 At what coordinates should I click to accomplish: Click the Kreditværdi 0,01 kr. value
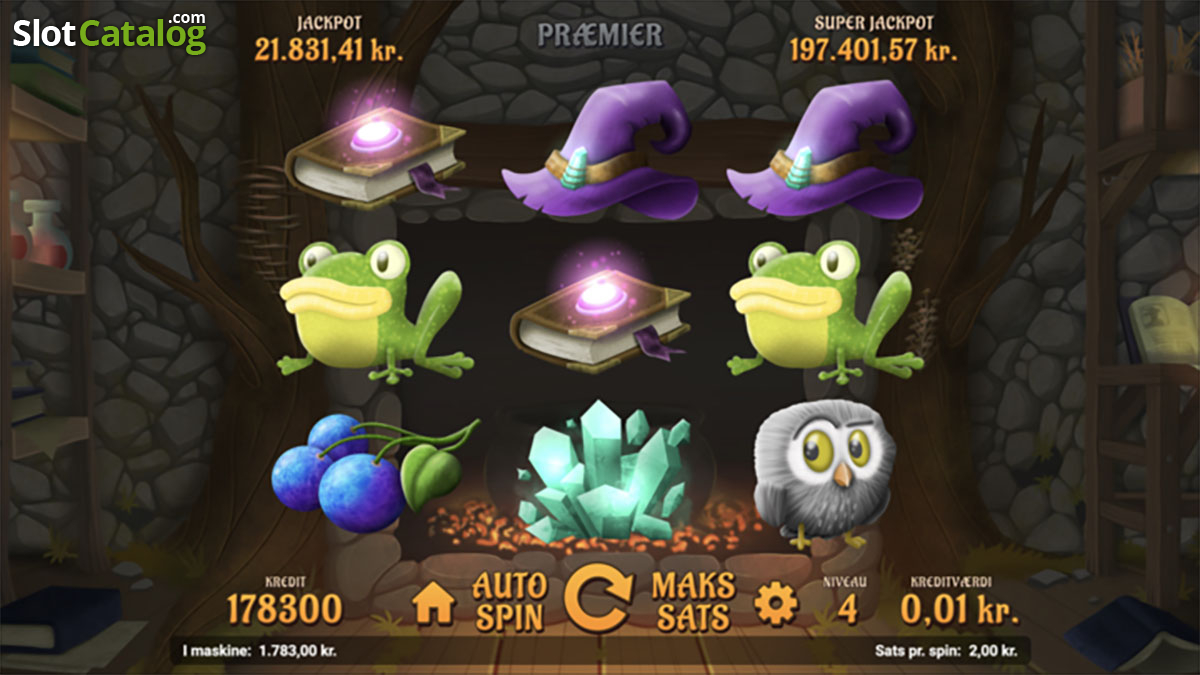[959, 608]
